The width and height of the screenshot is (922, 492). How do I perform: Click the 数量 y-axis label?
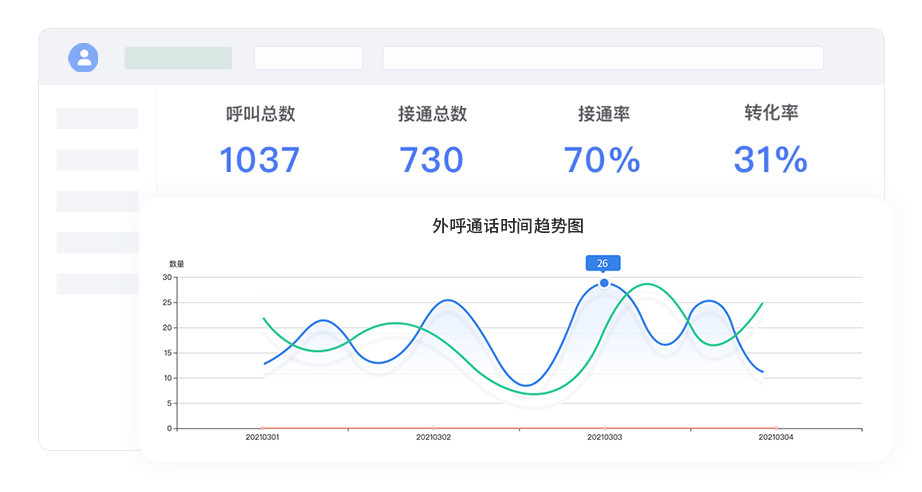(176, 264)
